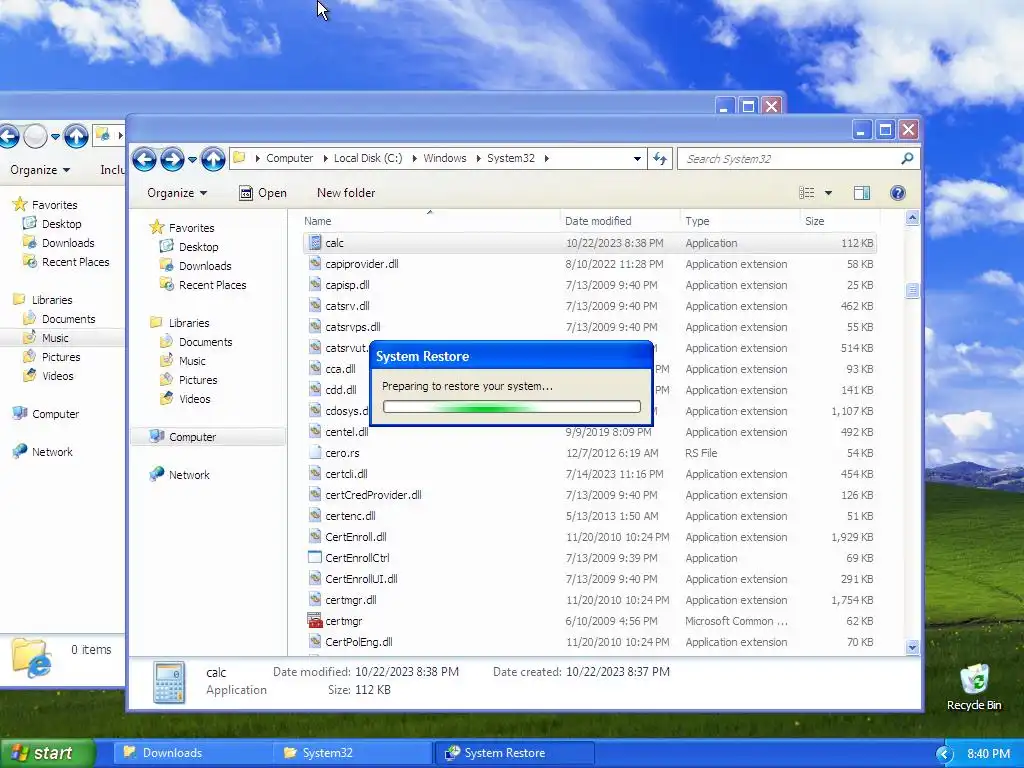1024x768 pixels.
Task: Select centel.dll file
Action: pos(347,432)
